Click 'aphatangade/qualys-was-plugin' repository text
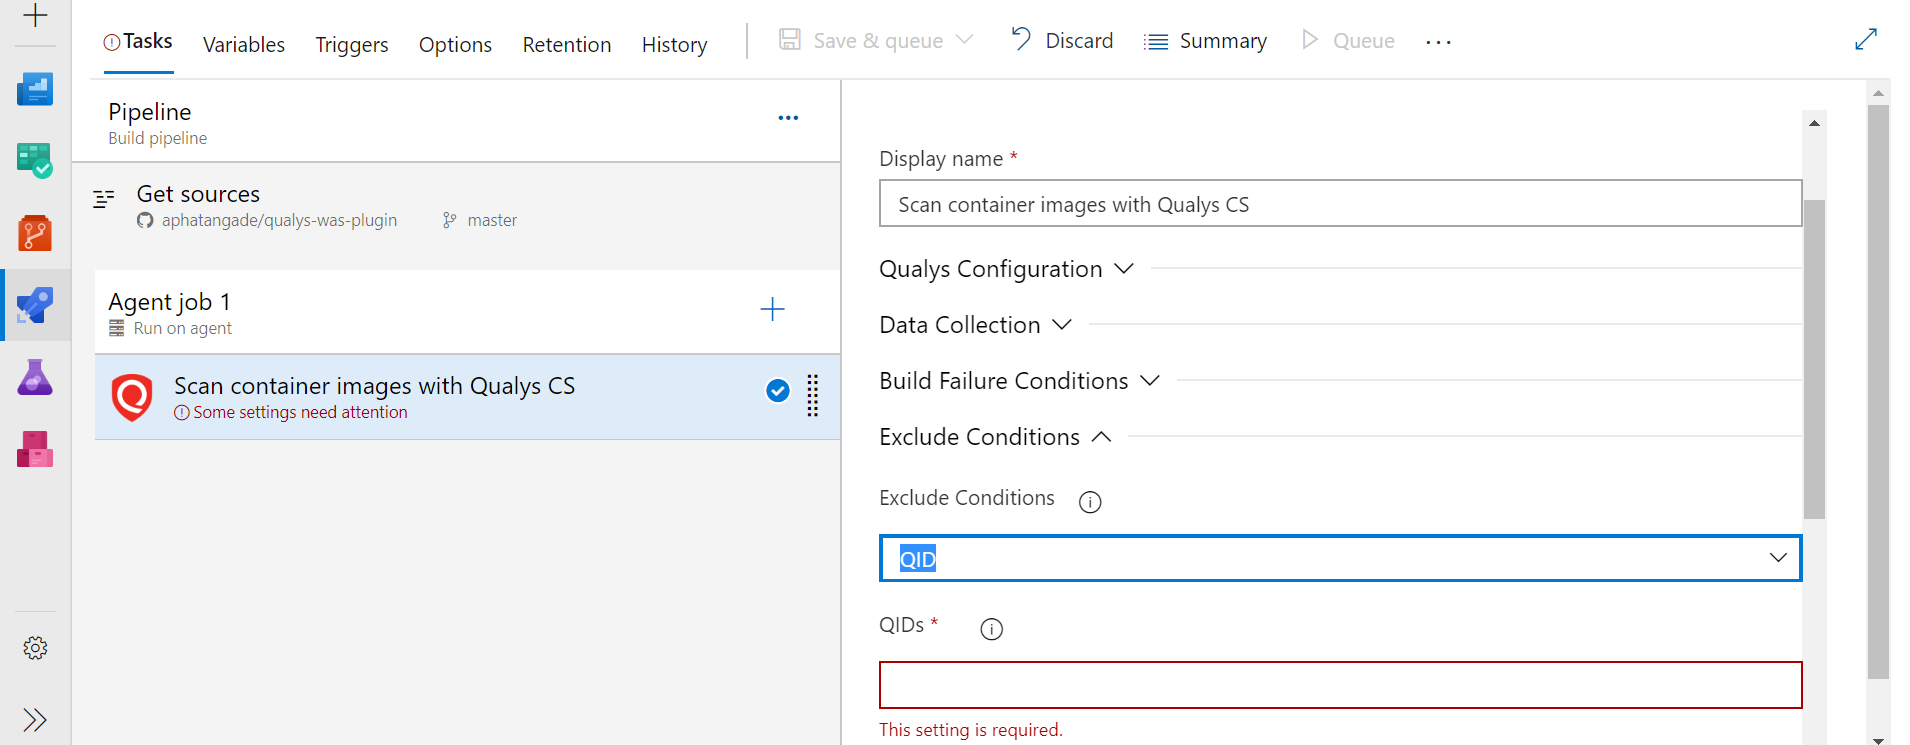This screenshot has height=745, width=1910. (x=279, y=220)
